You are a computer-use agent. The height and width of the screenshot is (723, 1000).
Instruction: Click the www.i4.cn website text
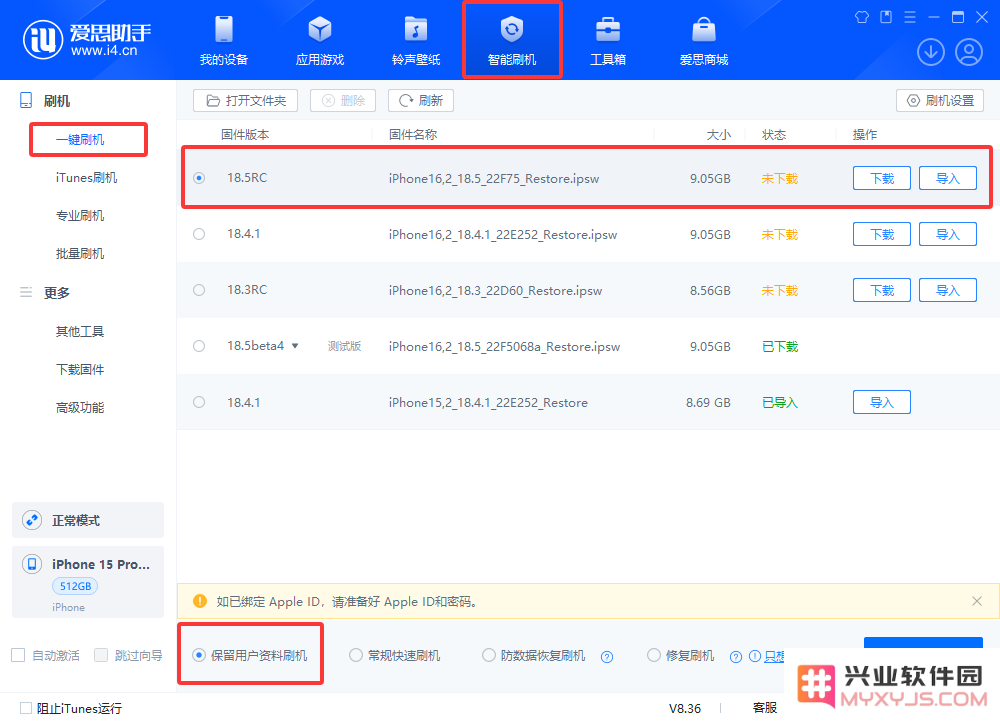[x=104, y=50]
